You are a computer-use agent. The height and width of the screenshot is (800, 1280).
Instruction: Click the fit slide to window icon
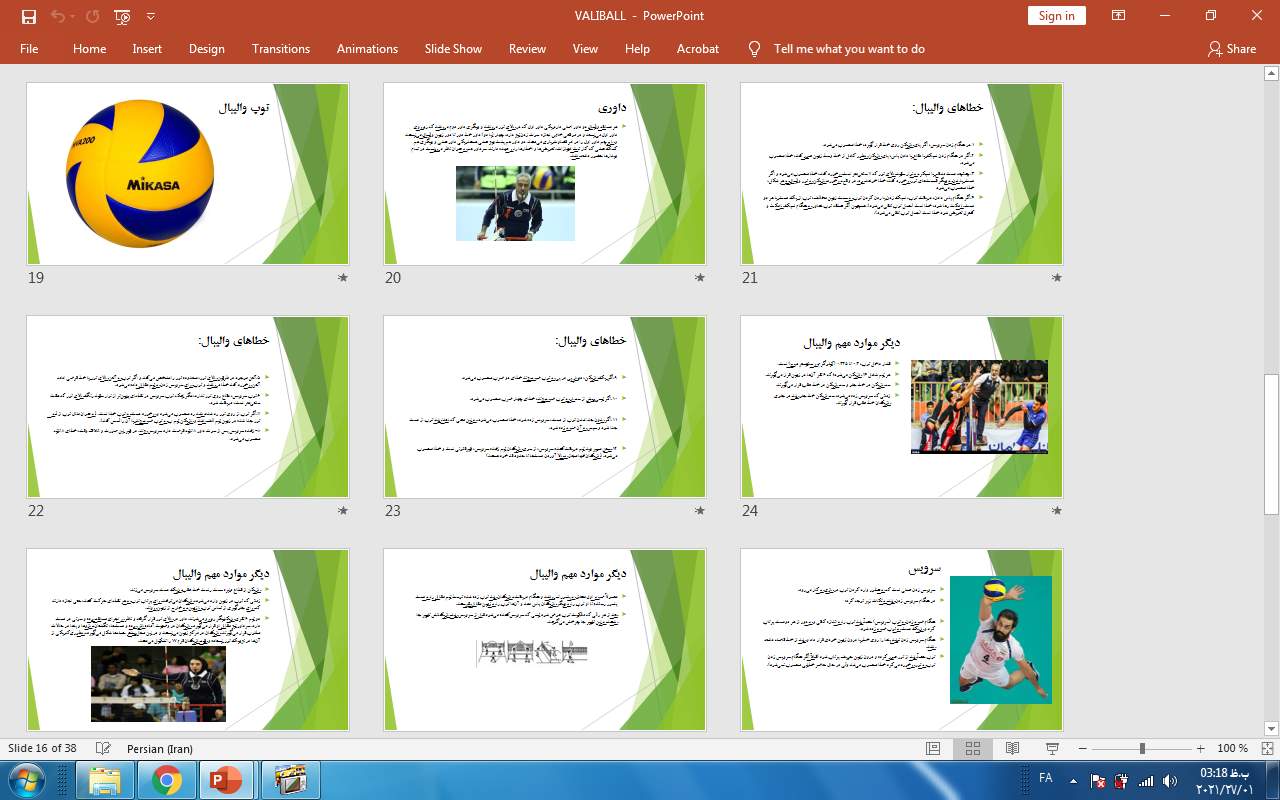click(x=1268, y=748)
